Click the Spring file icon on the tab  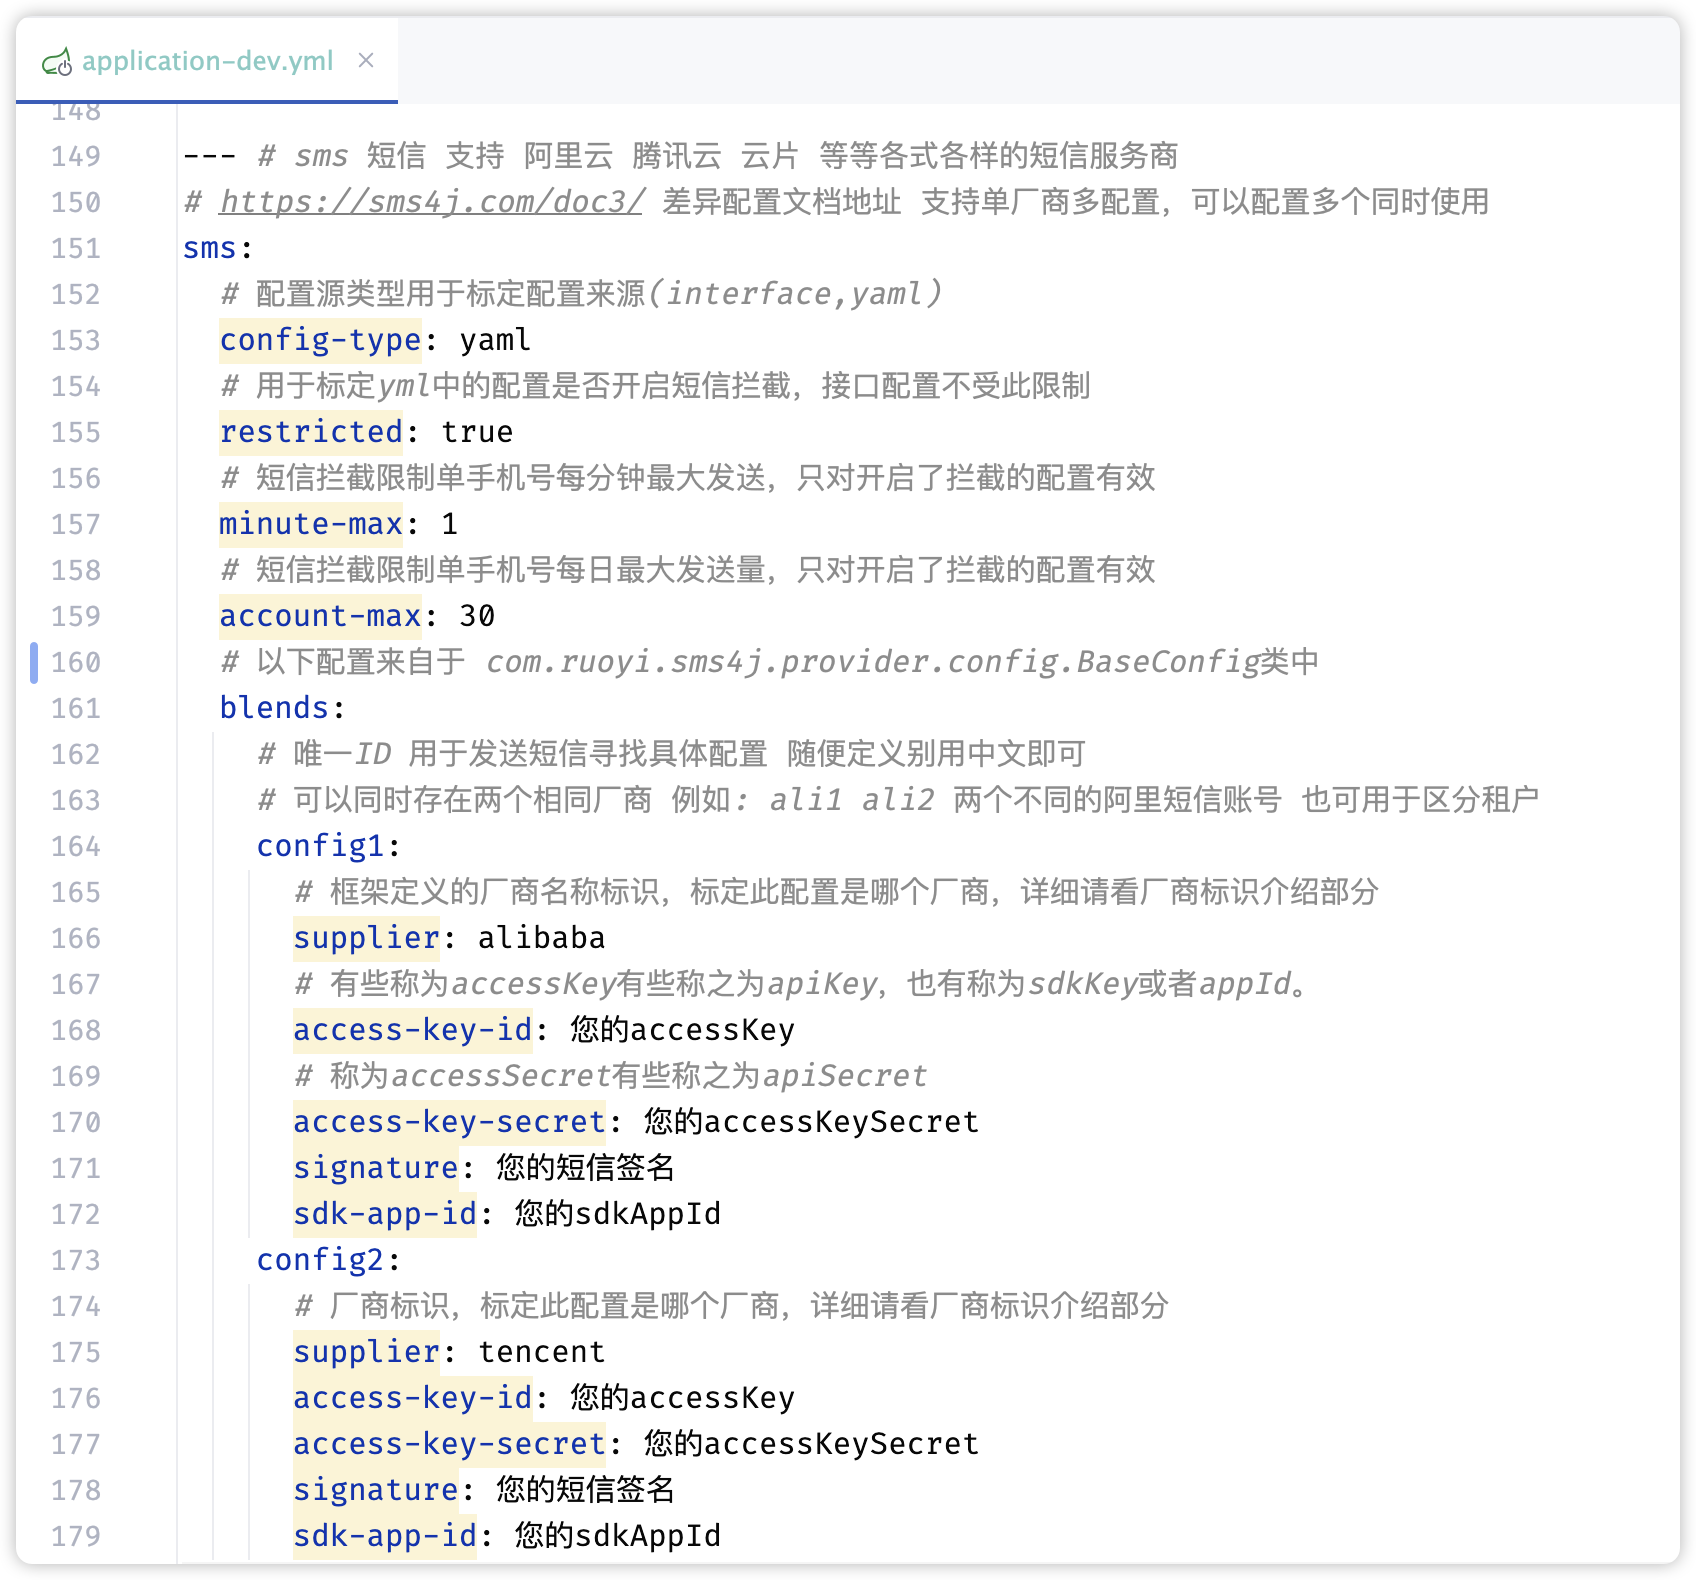tap(57, 62)
